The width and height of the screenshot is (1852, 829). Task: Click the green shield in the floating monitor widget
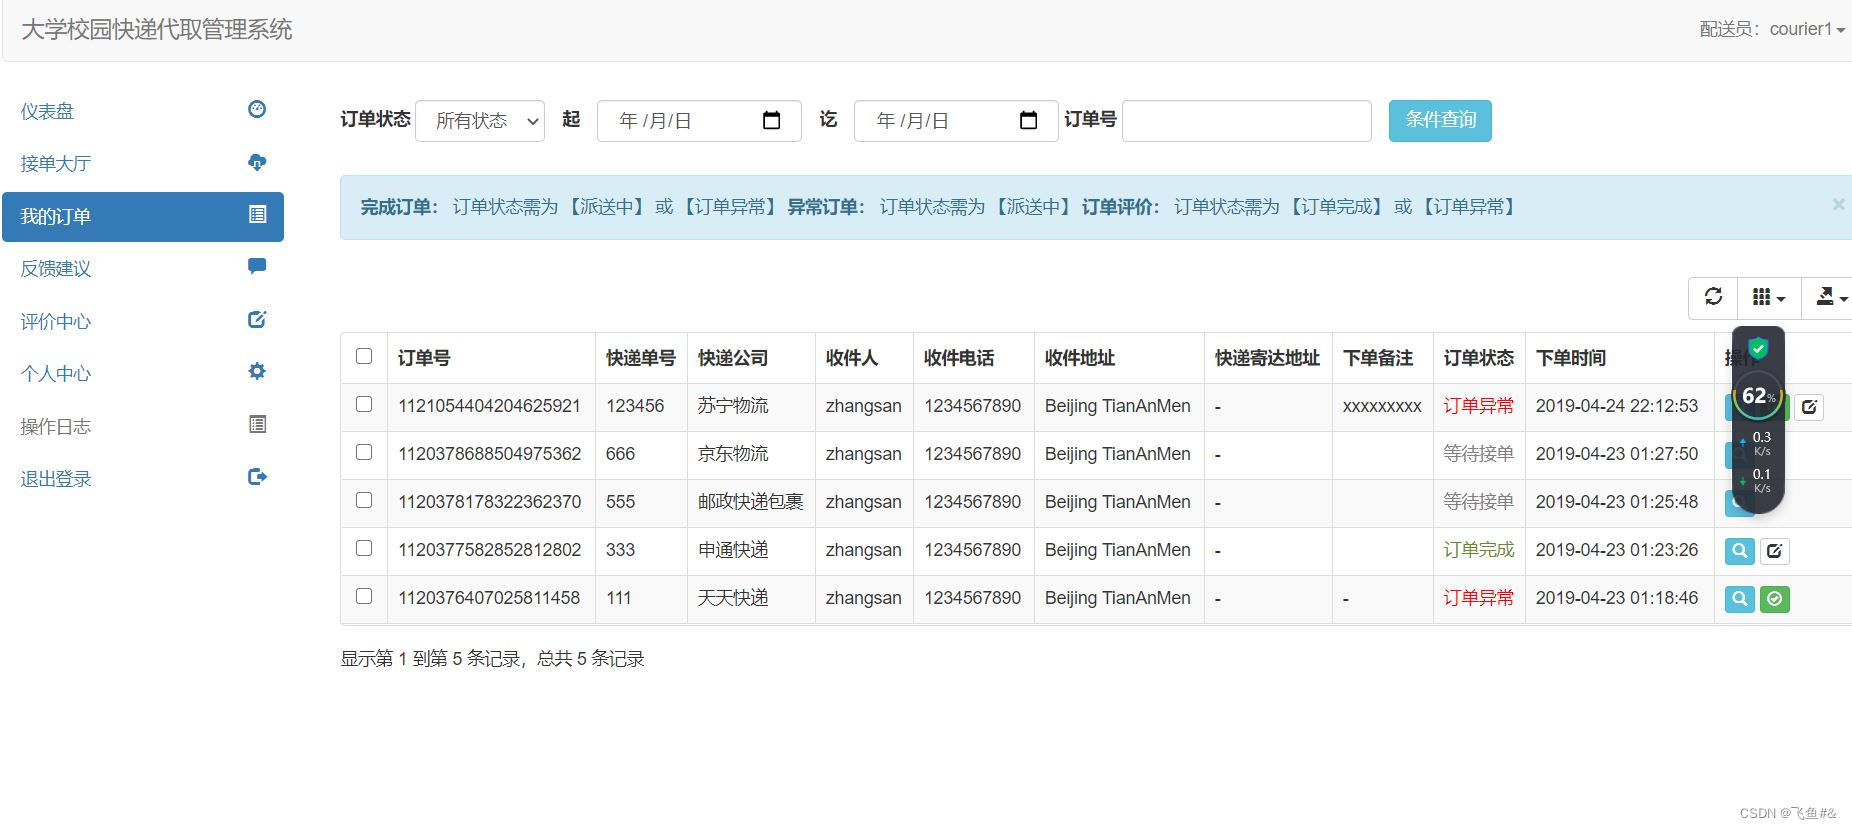pyautogui.click(x=1758, y=349)
